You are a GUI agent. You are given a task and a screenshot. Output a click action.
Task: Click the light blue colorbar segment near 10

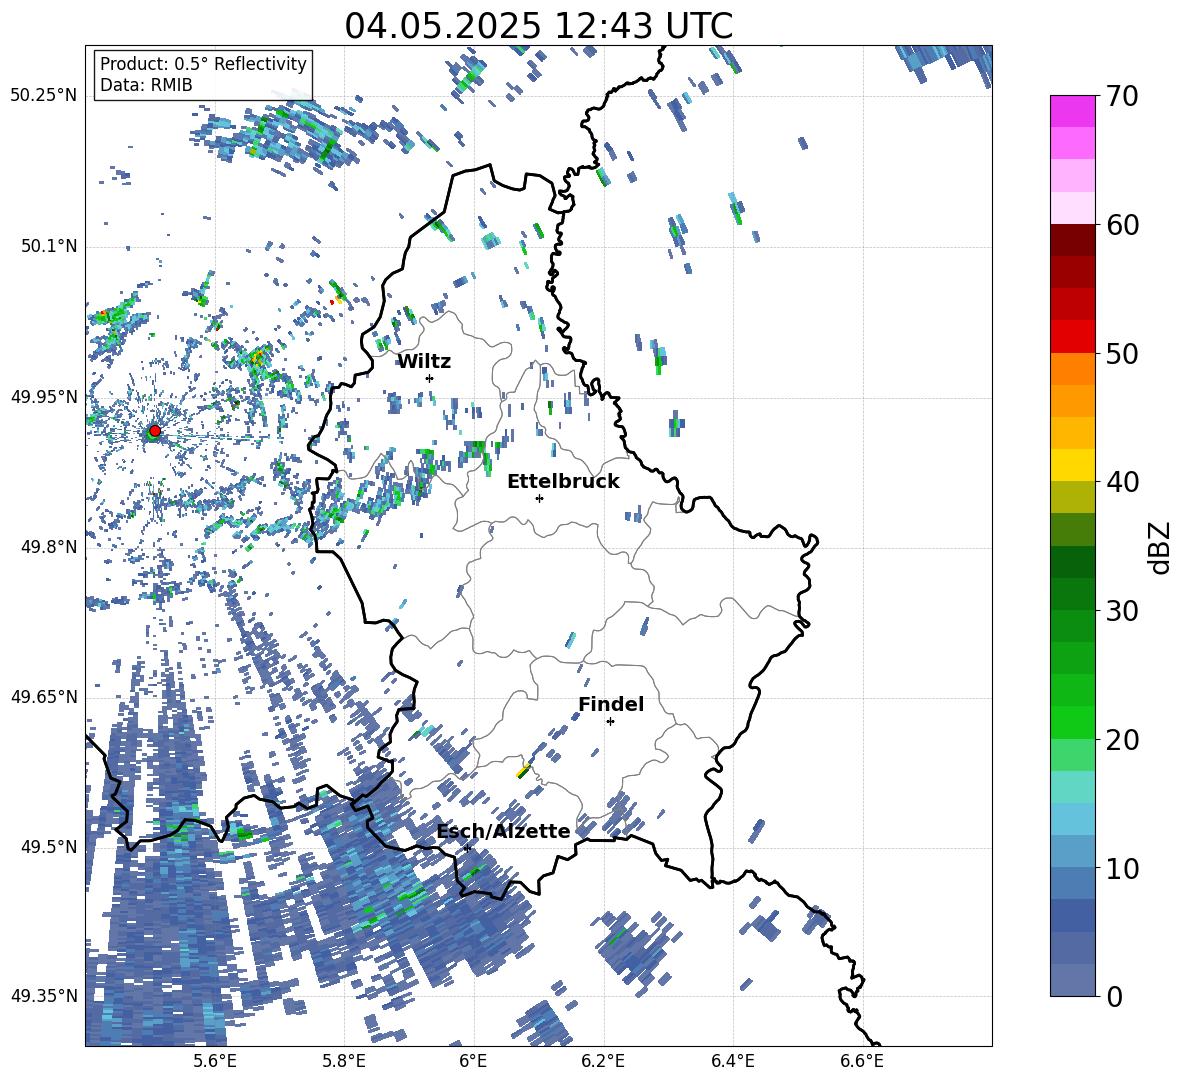click(x=1072, y=852)
